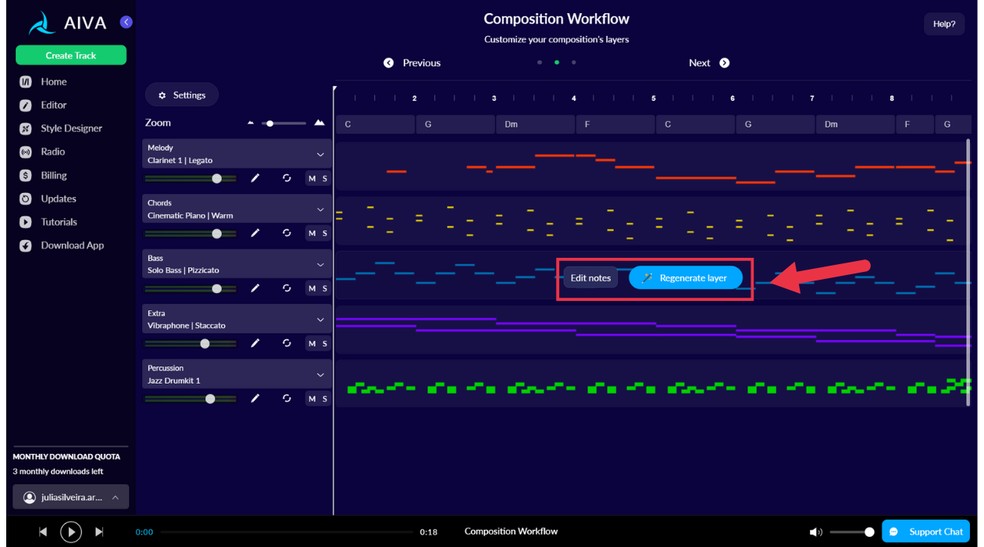984x547 pixels.
Task: Edit Melody layer with pencil icon
Action: tap(255, 178)
